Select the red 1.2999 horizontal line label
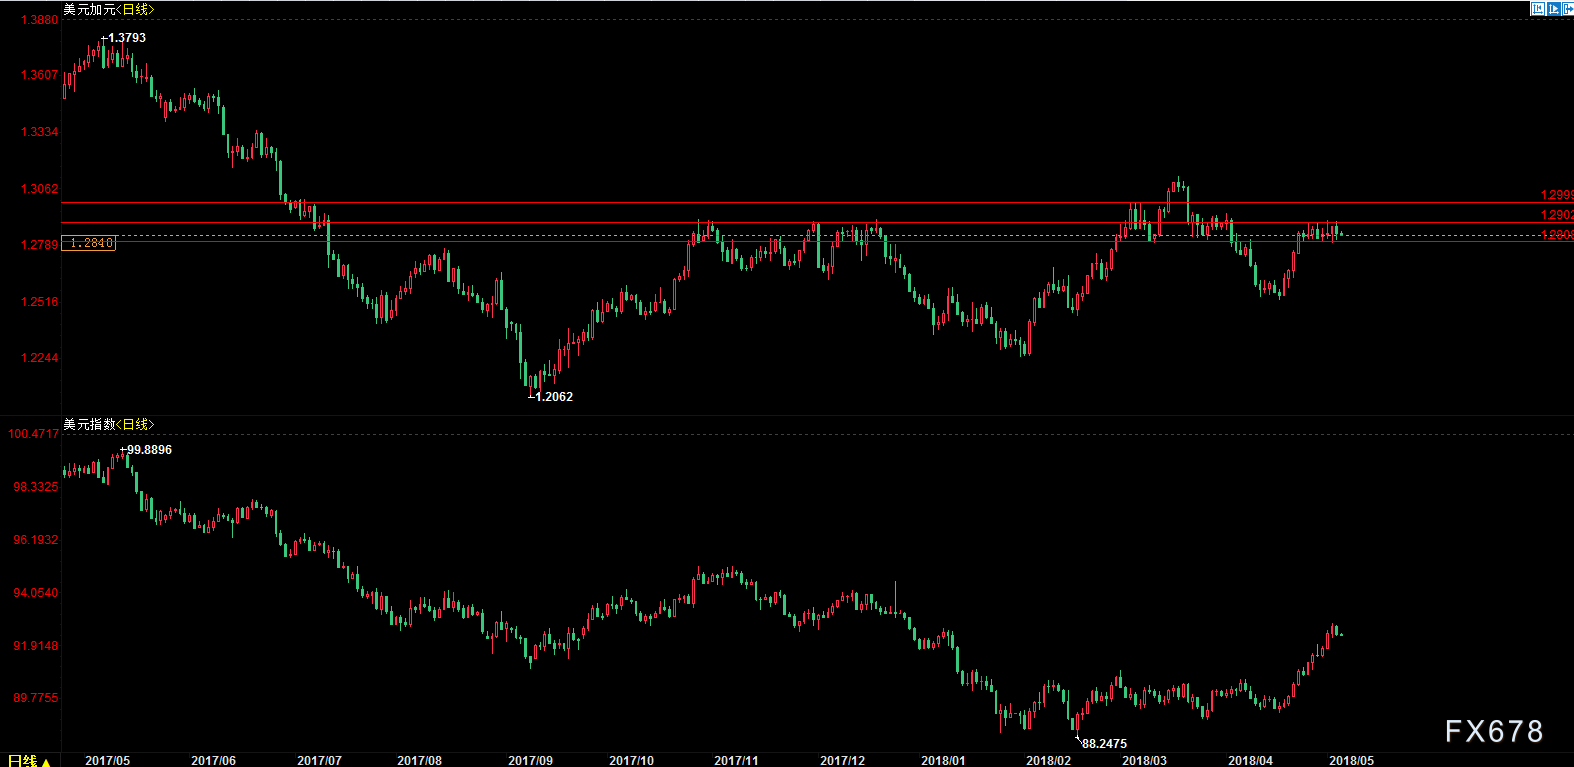The image size is (1574, 767). tap(1557, 195)
